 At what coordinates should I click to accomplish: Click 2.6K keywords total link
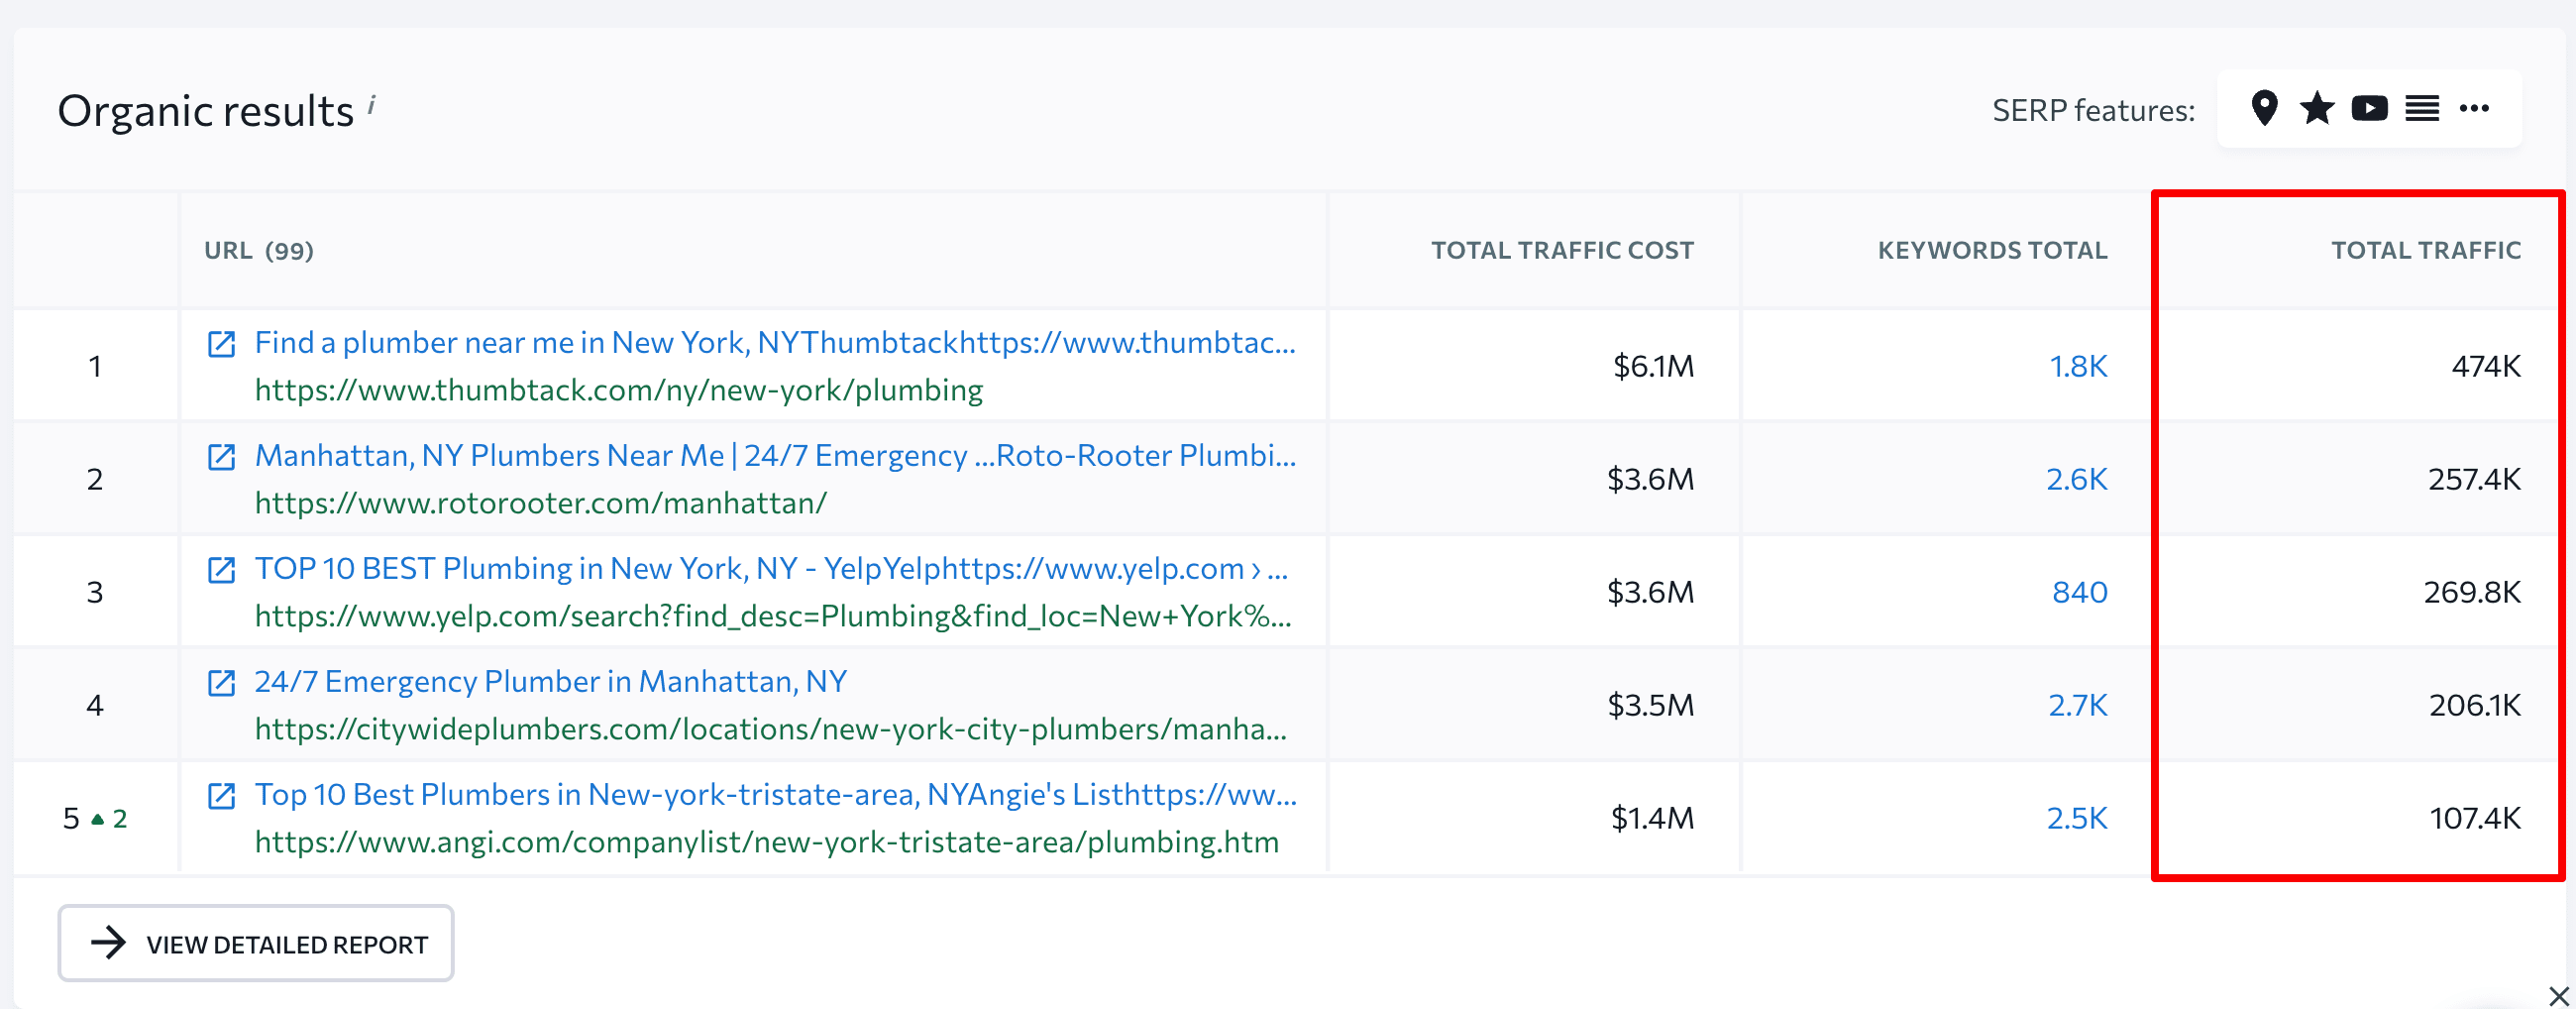point(2077,479)
